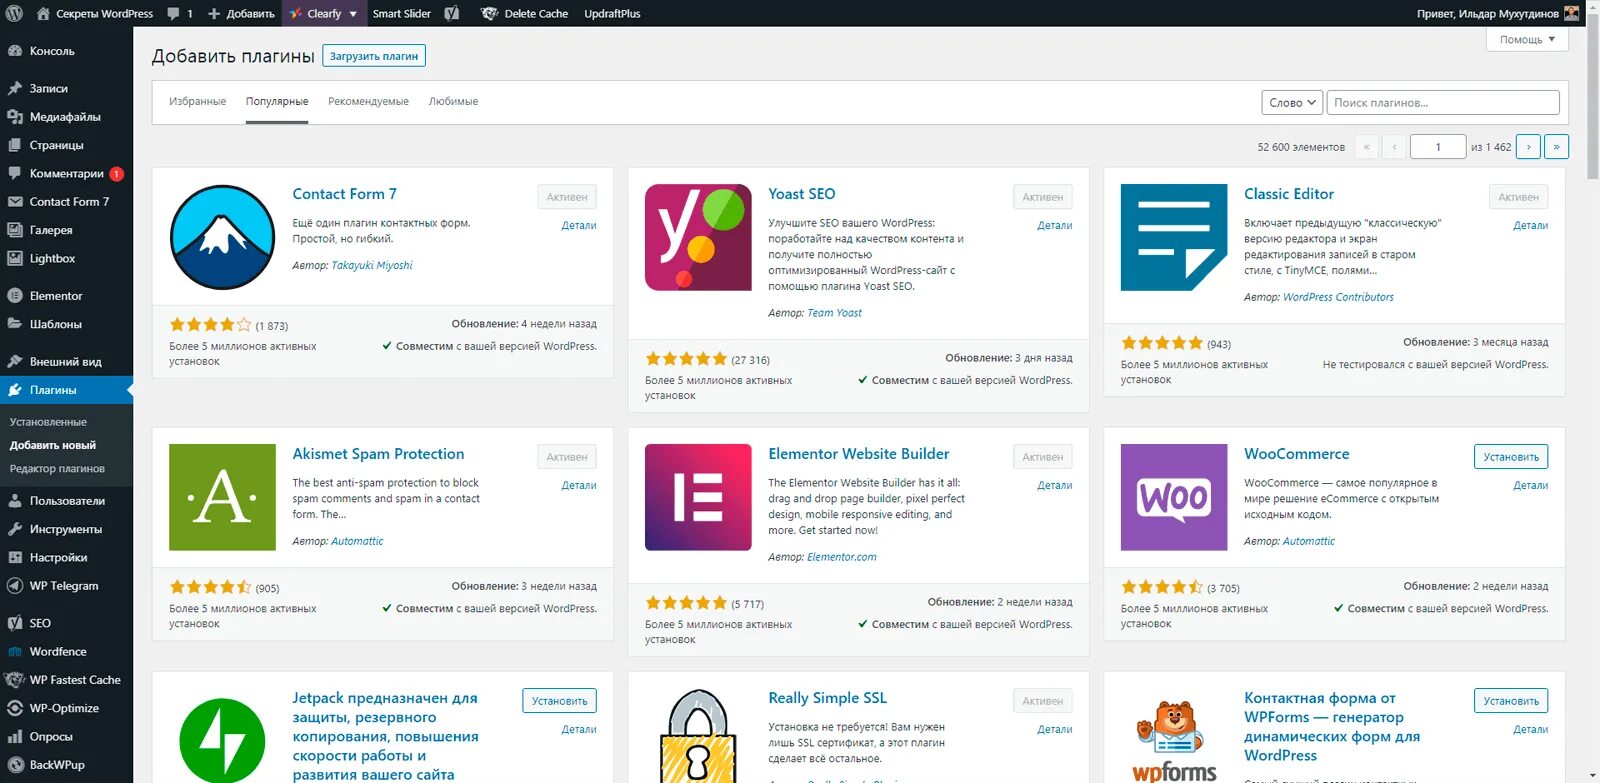Screen dimensions: 1600x783
Task: Open the WooCommerce plugin icon
Action: [x=1174, y=497]
